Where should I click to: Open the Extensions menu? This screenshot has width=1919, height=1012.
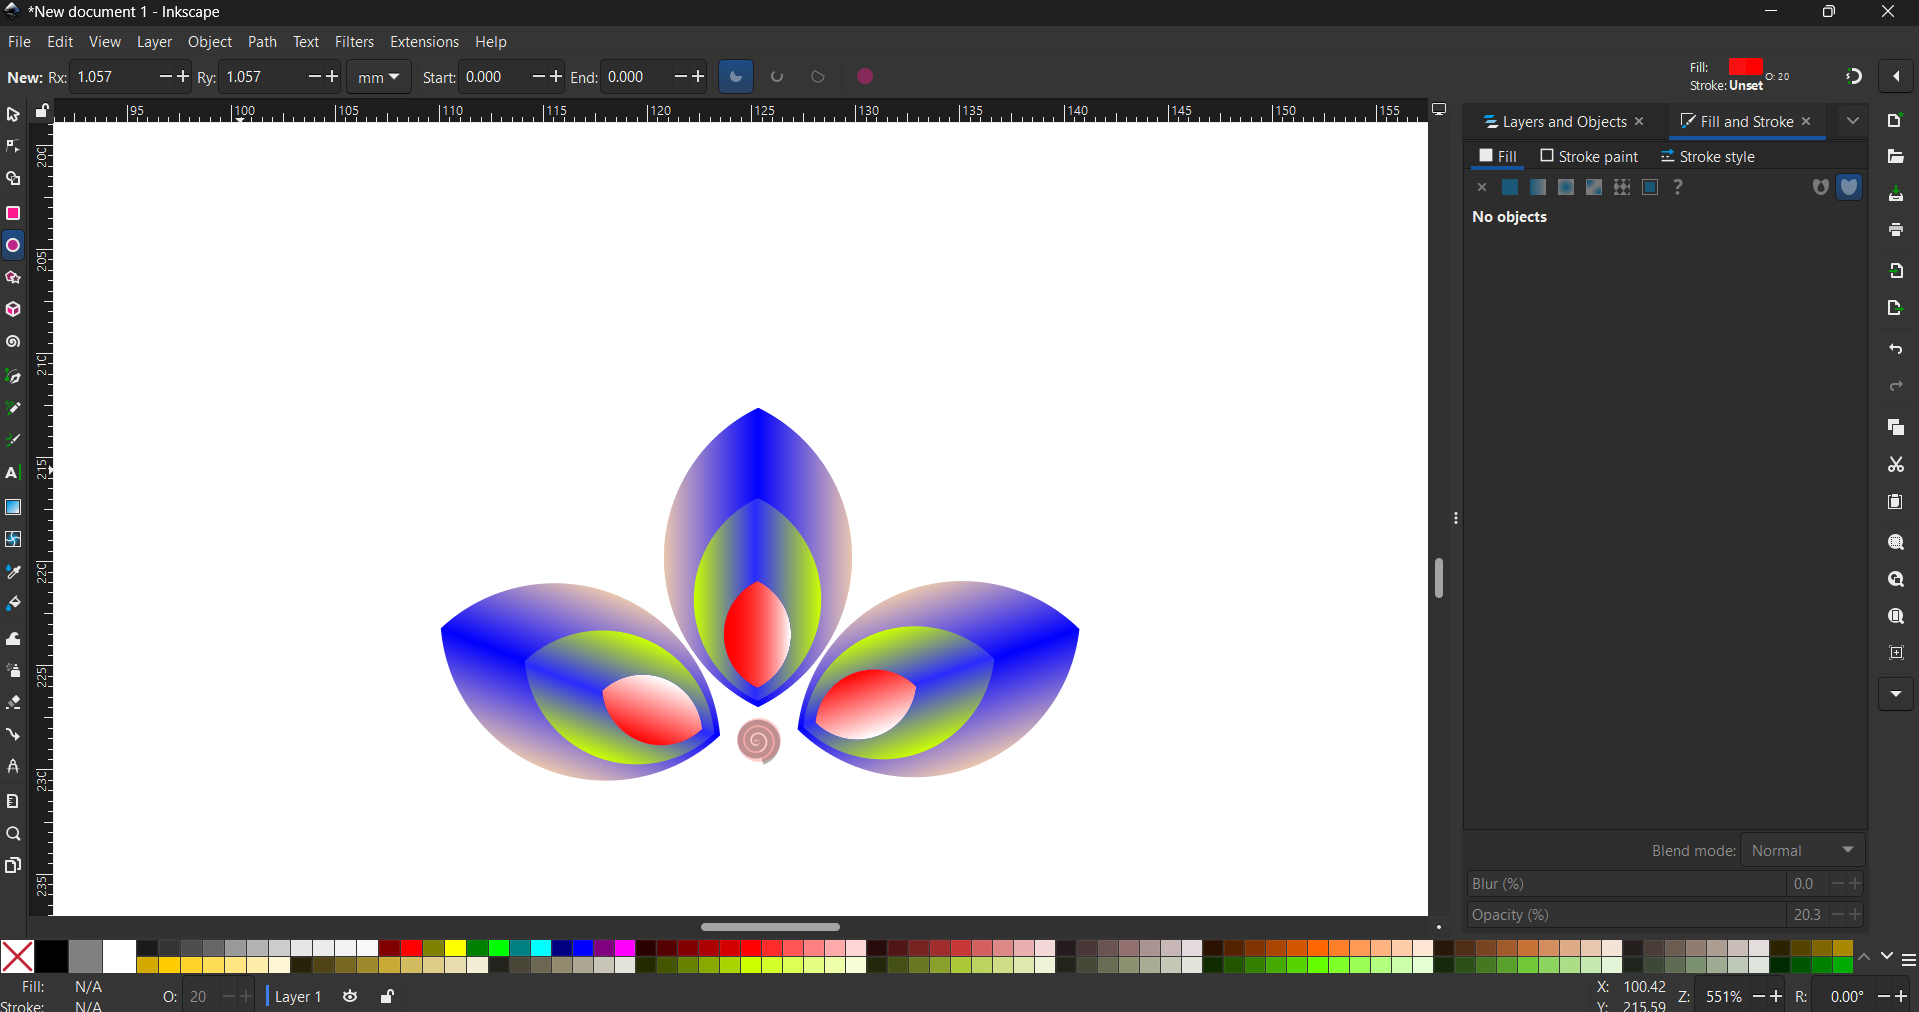(424, 42)
